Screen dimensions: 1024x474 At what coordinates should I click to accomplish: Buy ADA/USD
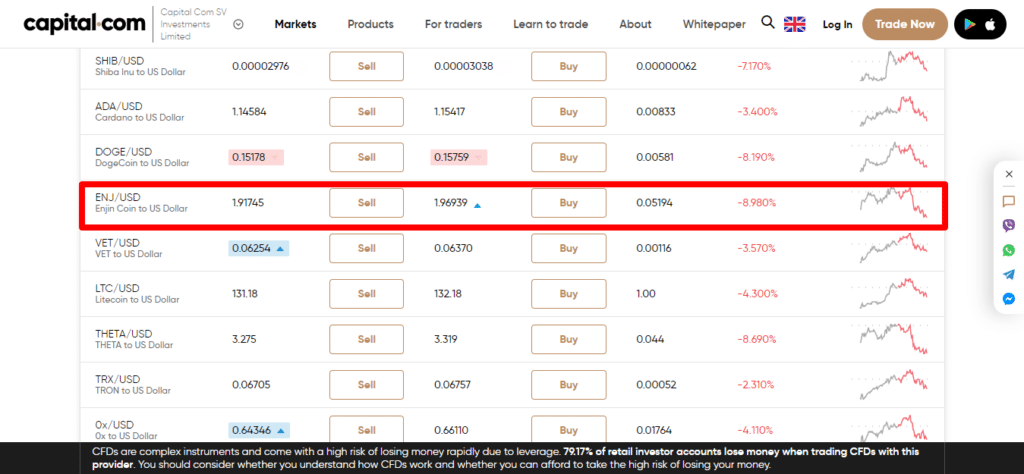click(x=569, y=112)
